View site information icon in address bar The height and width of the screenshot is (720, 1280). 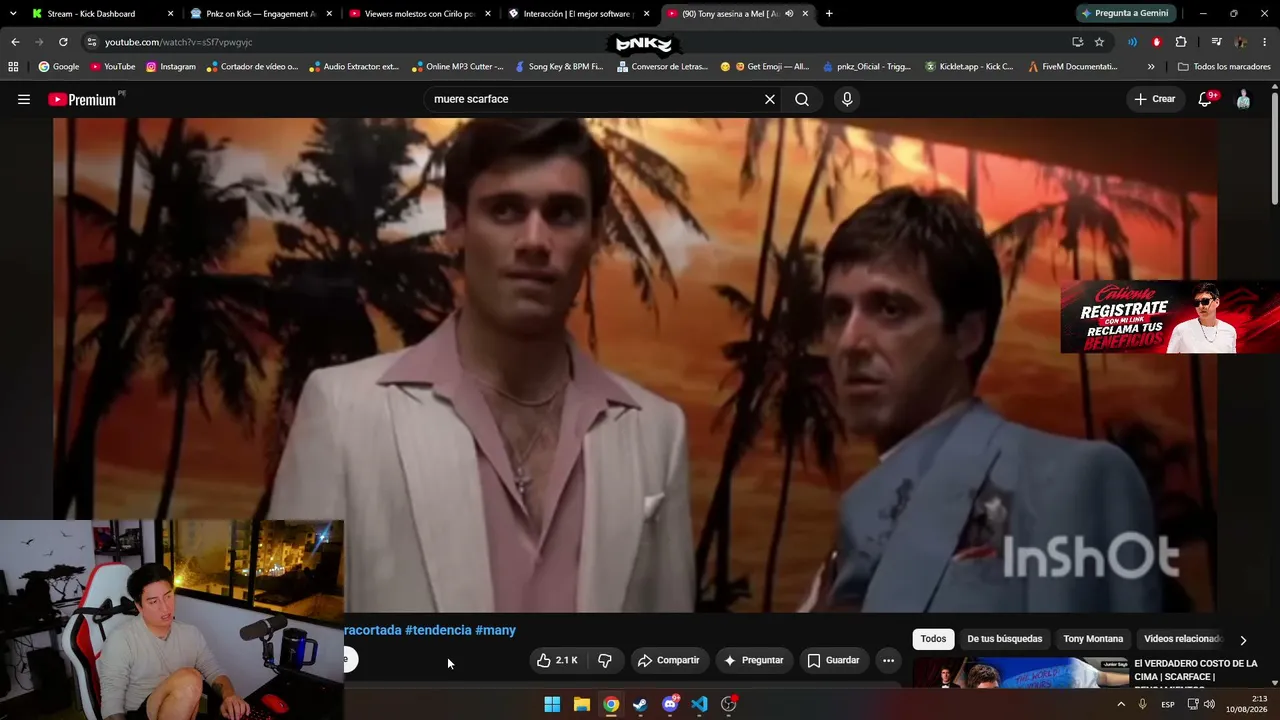click(x=91, y=42)
